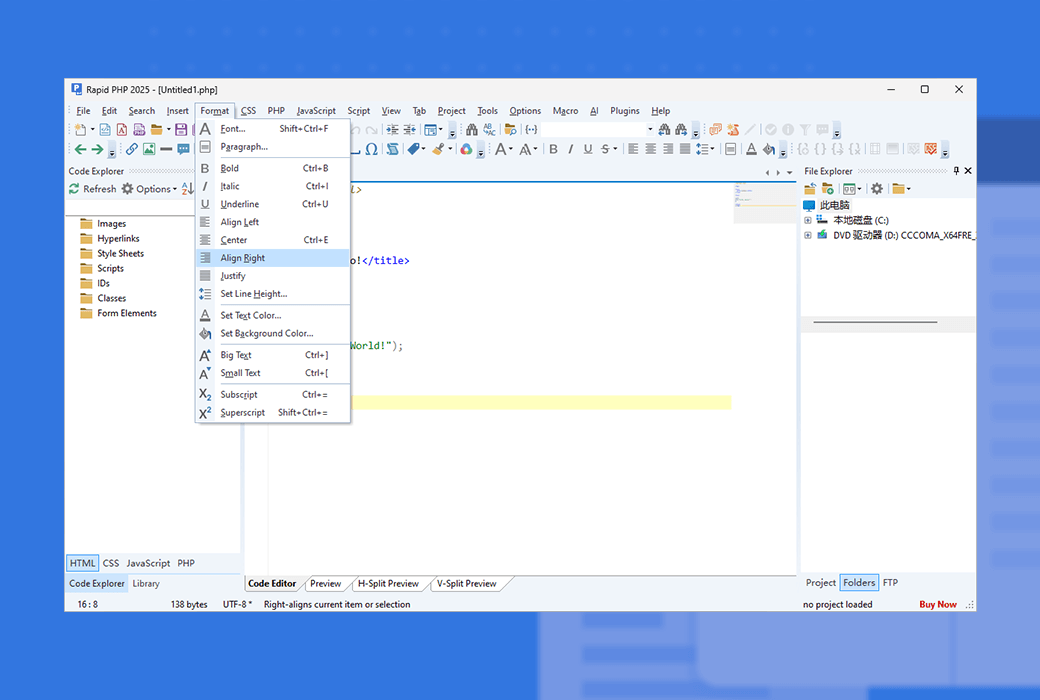The image size is (1040, 700).
Task: Click the green Forward arrow icon
Action: tap(97, 149)
